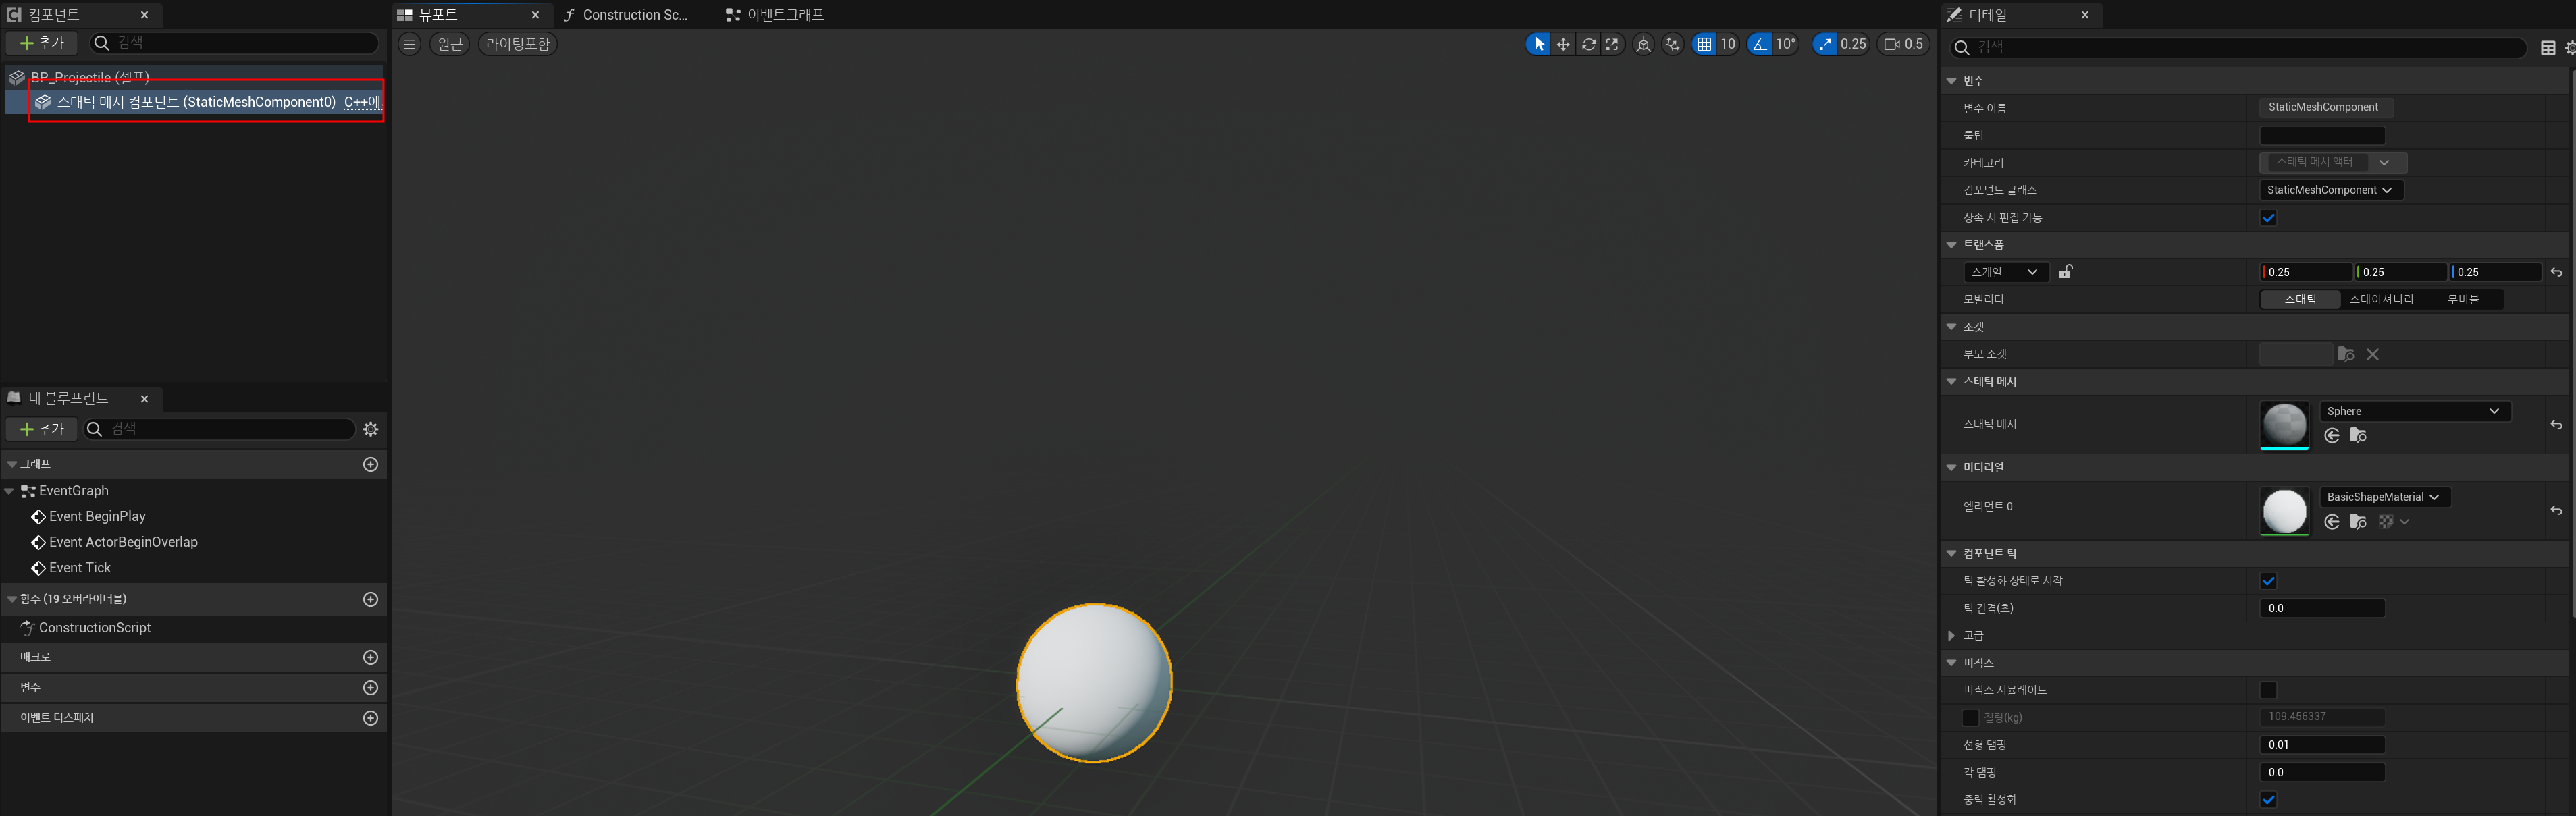The height and width of the screenshot is (816, 2576).
Task: Uncheck the '중력 활성화' checkbox
Action: (x=2268, y=799)
